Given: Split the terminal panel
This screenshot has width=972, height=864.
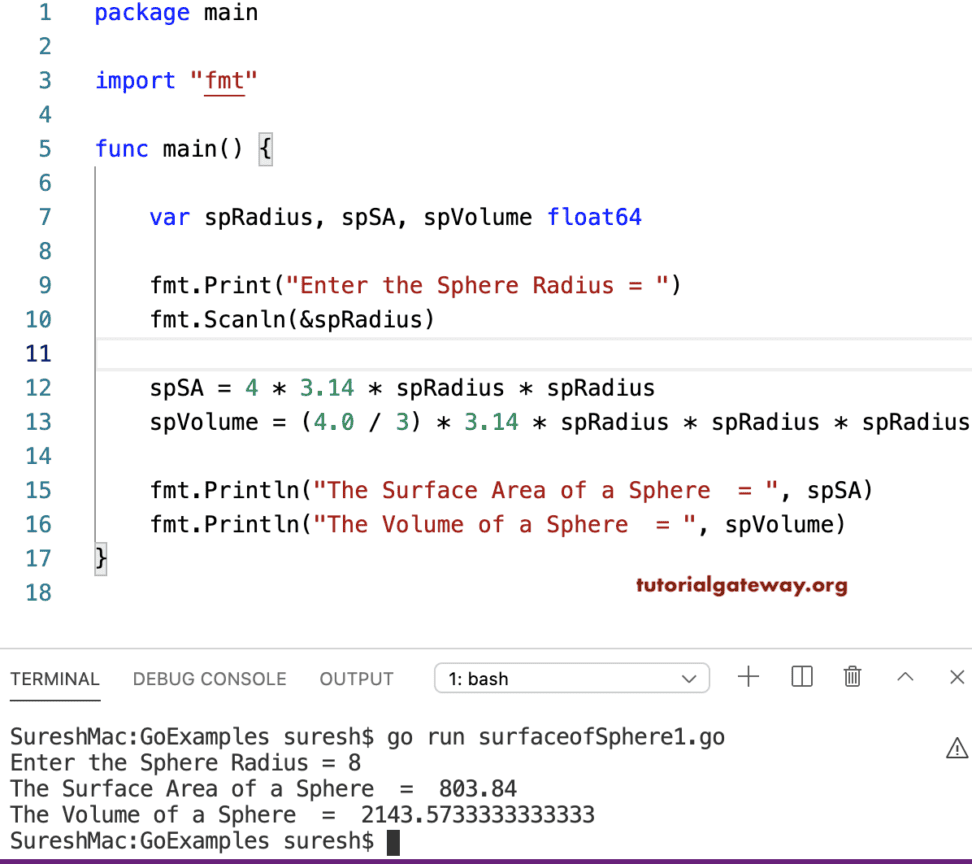Looking at the screenshot, I should point(801,677).
